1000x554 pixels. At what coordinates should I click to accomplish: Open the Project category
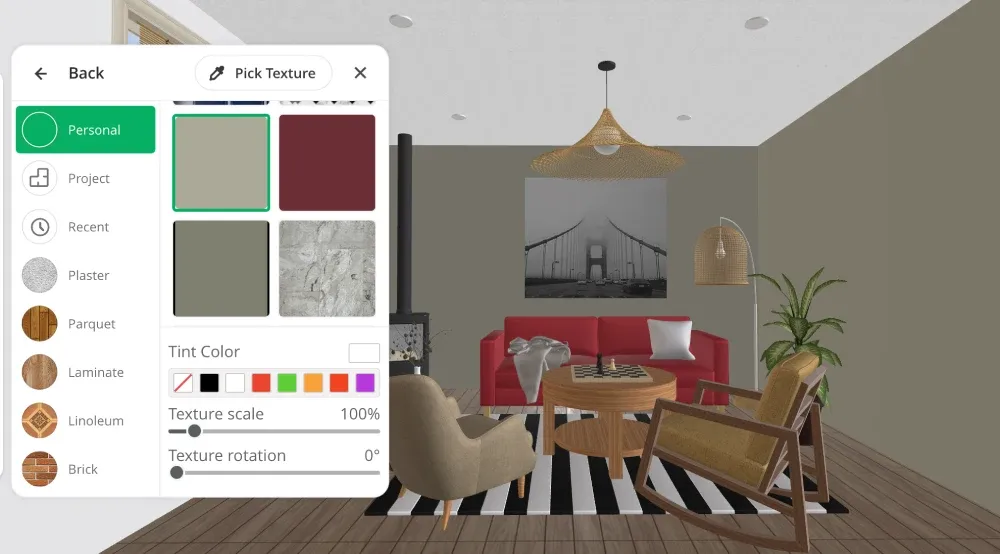point(85,178)
